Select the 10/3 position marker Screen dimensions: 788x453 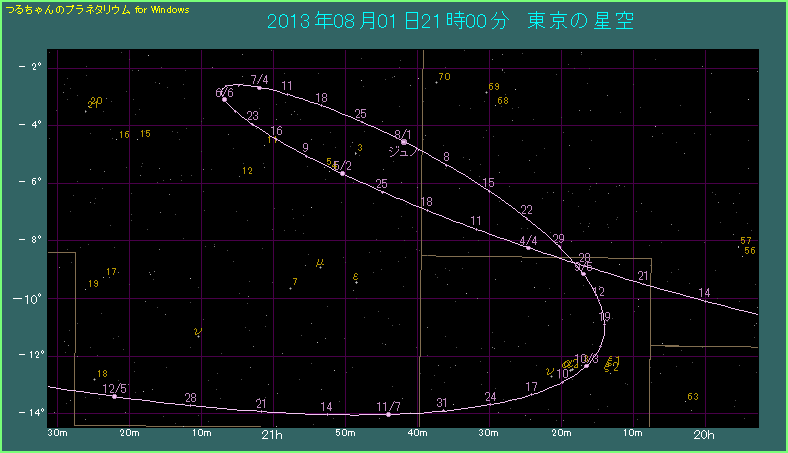pyautogui.click(x=586, y=365)
